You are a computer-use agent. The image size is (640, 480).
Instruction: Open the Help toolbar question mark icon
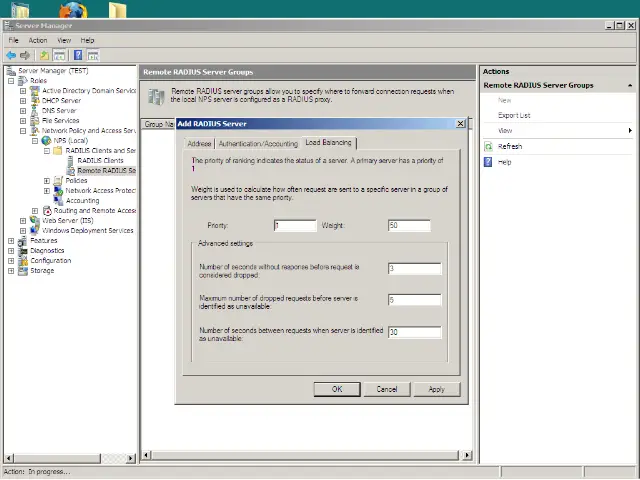78,55
